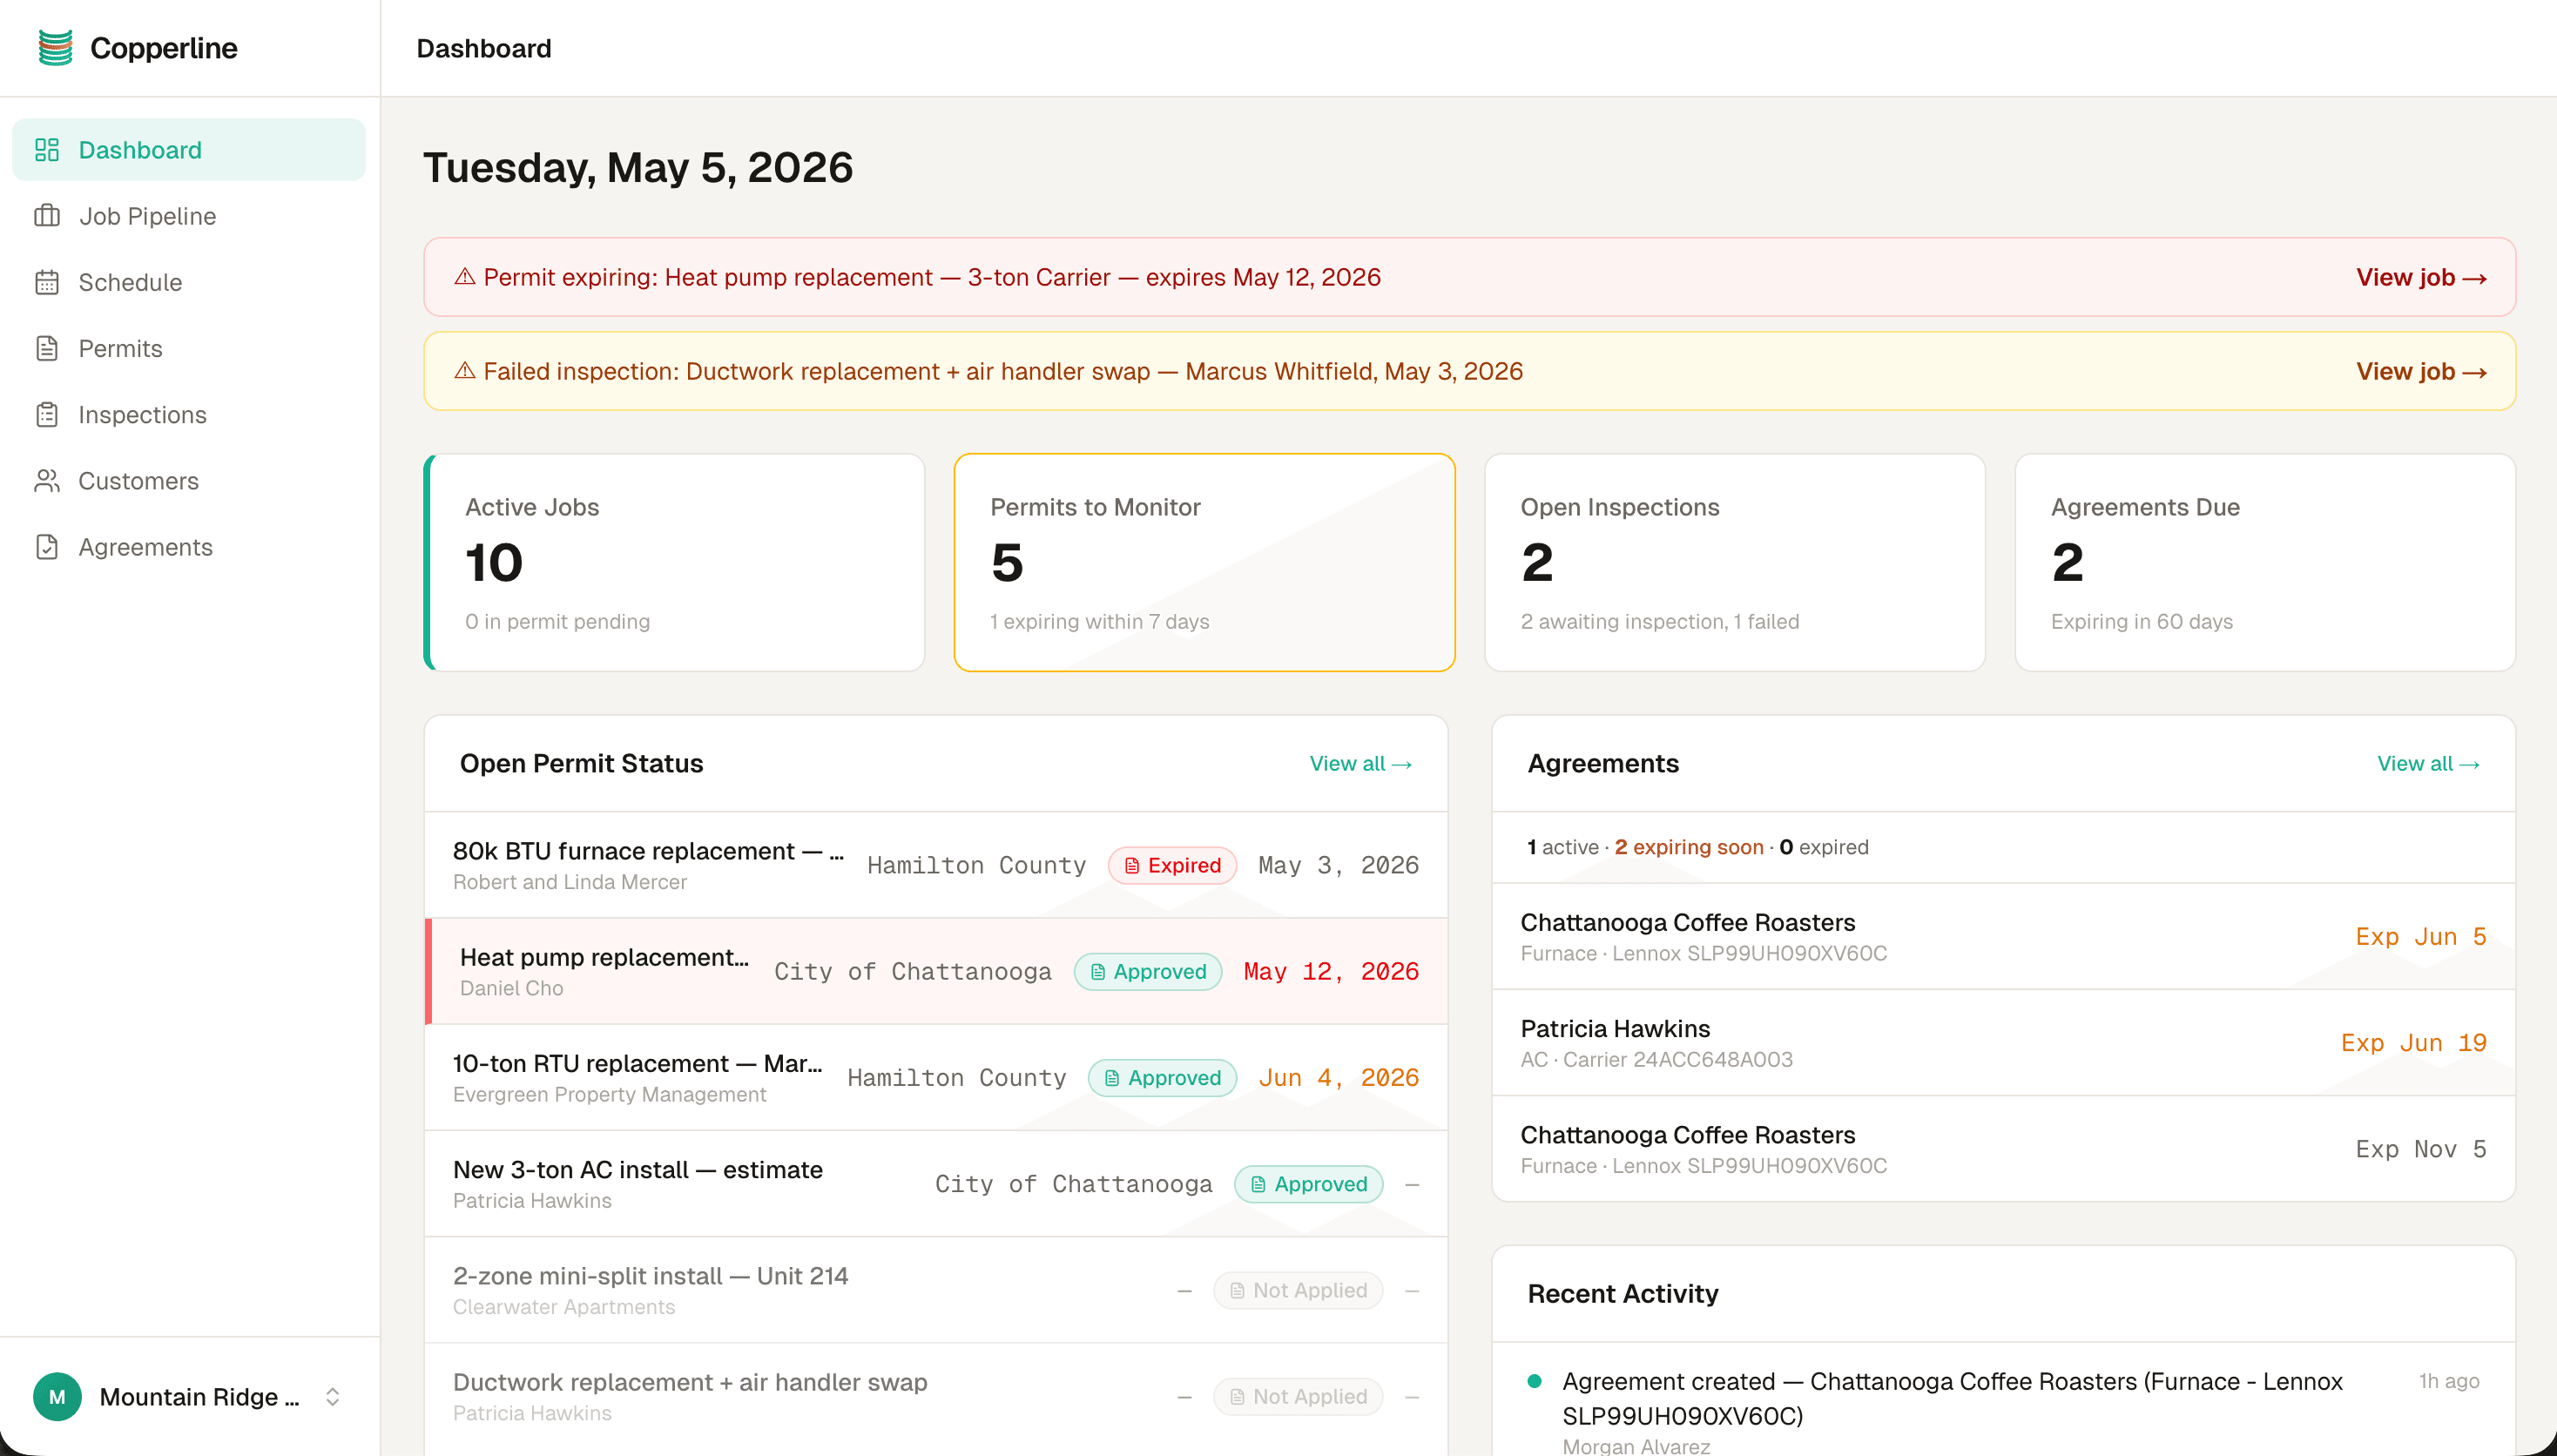Click Agreement created activity entry text

pos(1952,1398)
